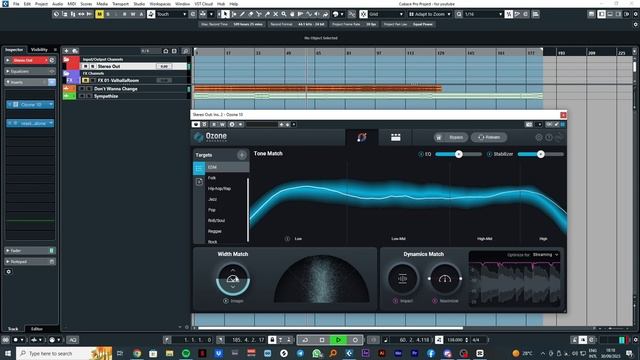The image size is (640, 360).
Task: Pick the Reggae target in Ozone
Action: [215, 231]
